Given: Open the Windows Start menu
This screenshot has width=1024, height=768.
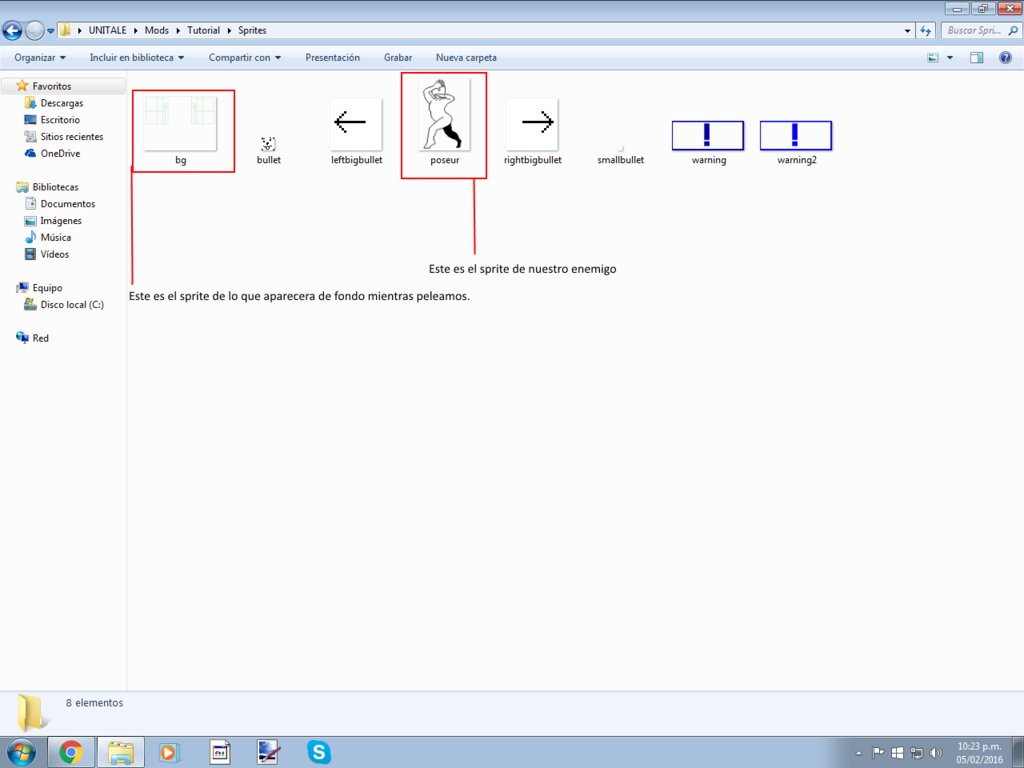Looking at the screenshot, I should [21, 752].
